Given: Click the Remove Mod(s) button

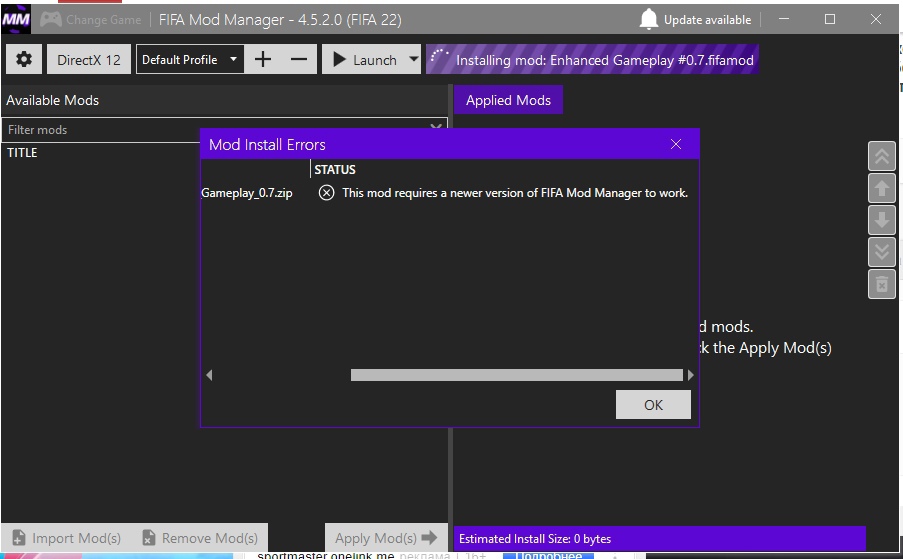Looking at the screenshot, I should pos(200,538).
